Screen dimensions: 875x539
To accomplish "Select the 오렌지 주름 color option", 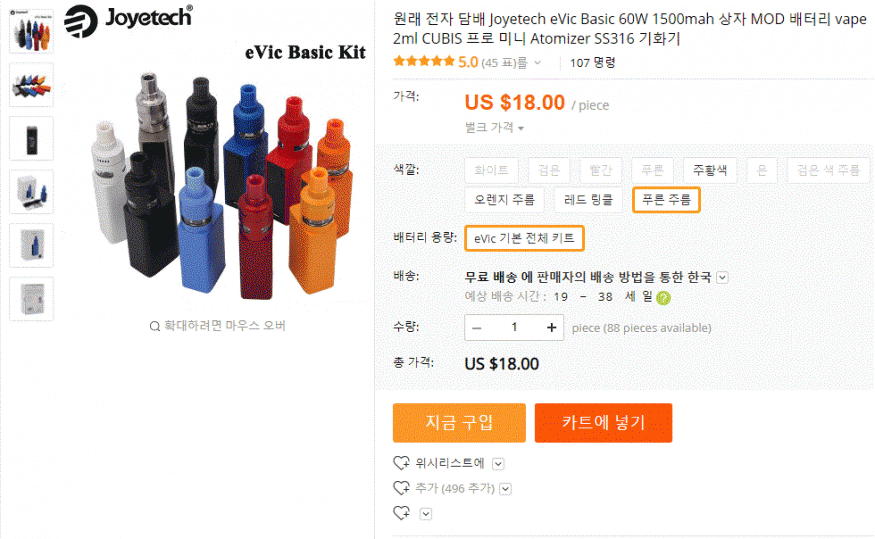I will pyautogui.click(x=505, y=199).
